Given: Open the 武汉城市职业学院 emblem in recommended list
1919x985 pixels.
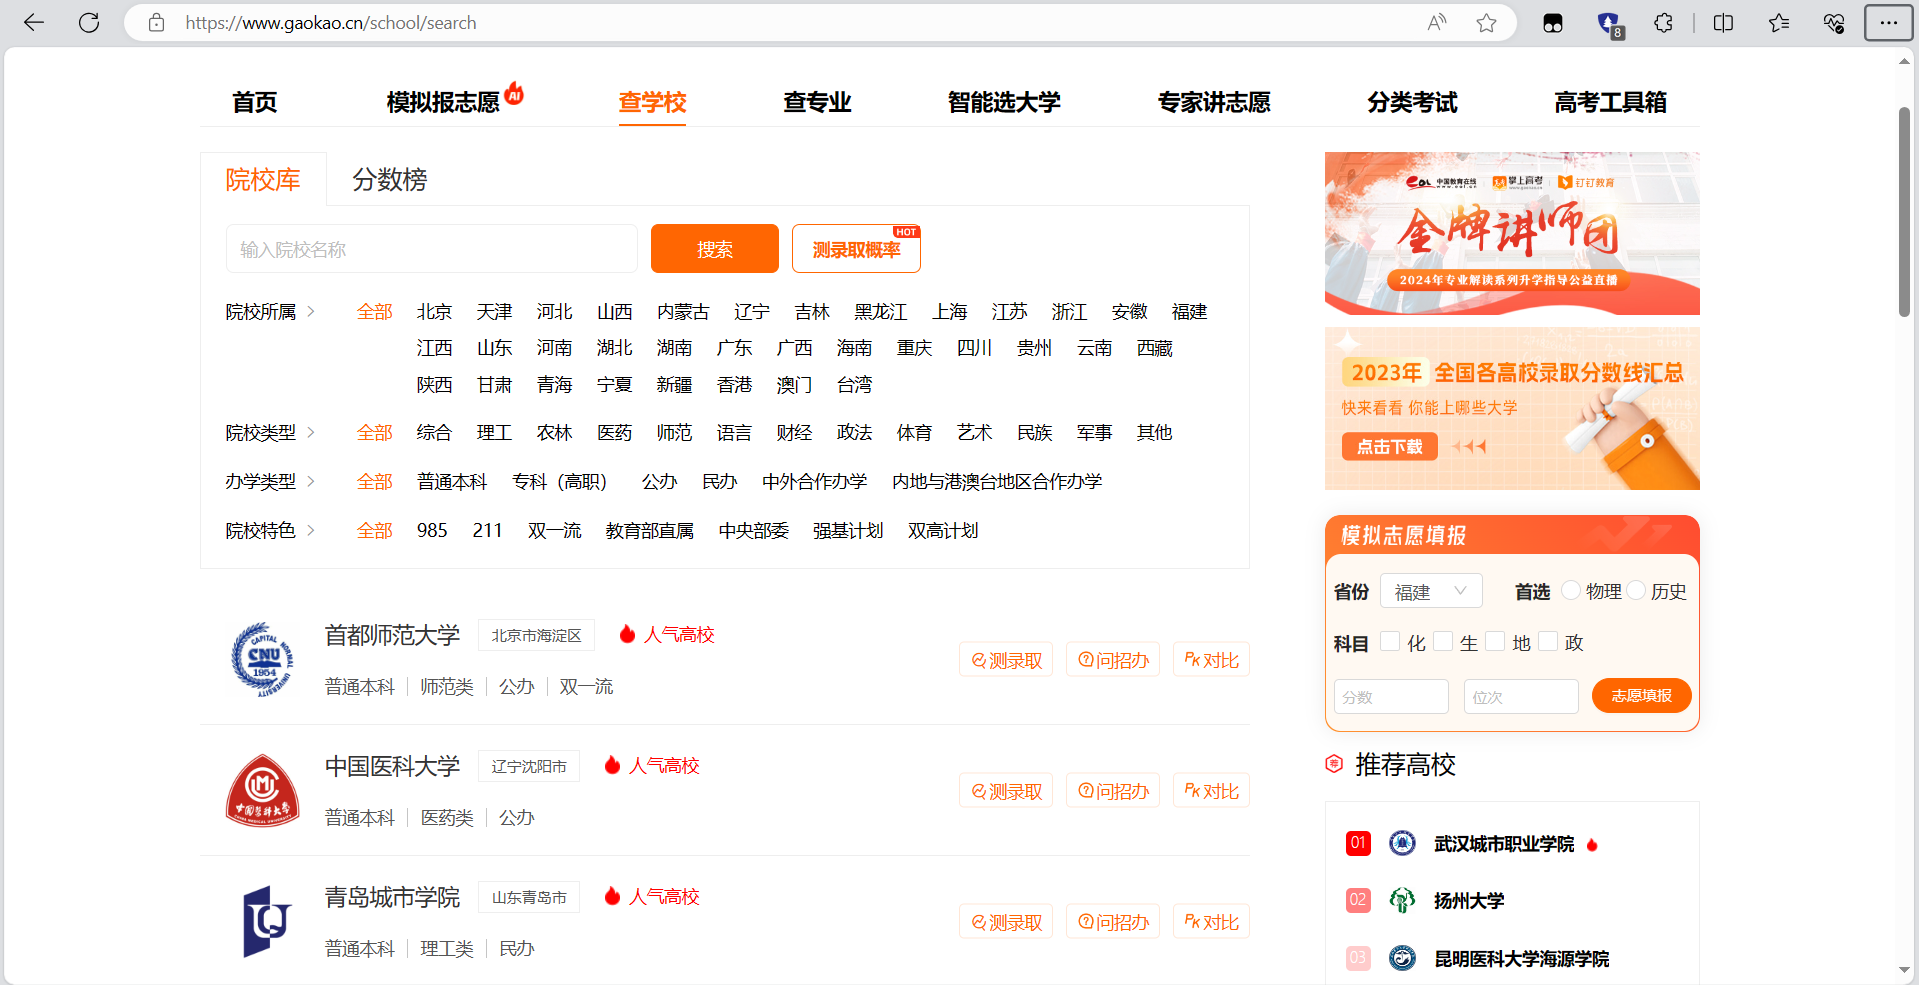Looking at the screenshot, I should [1402, 843].
